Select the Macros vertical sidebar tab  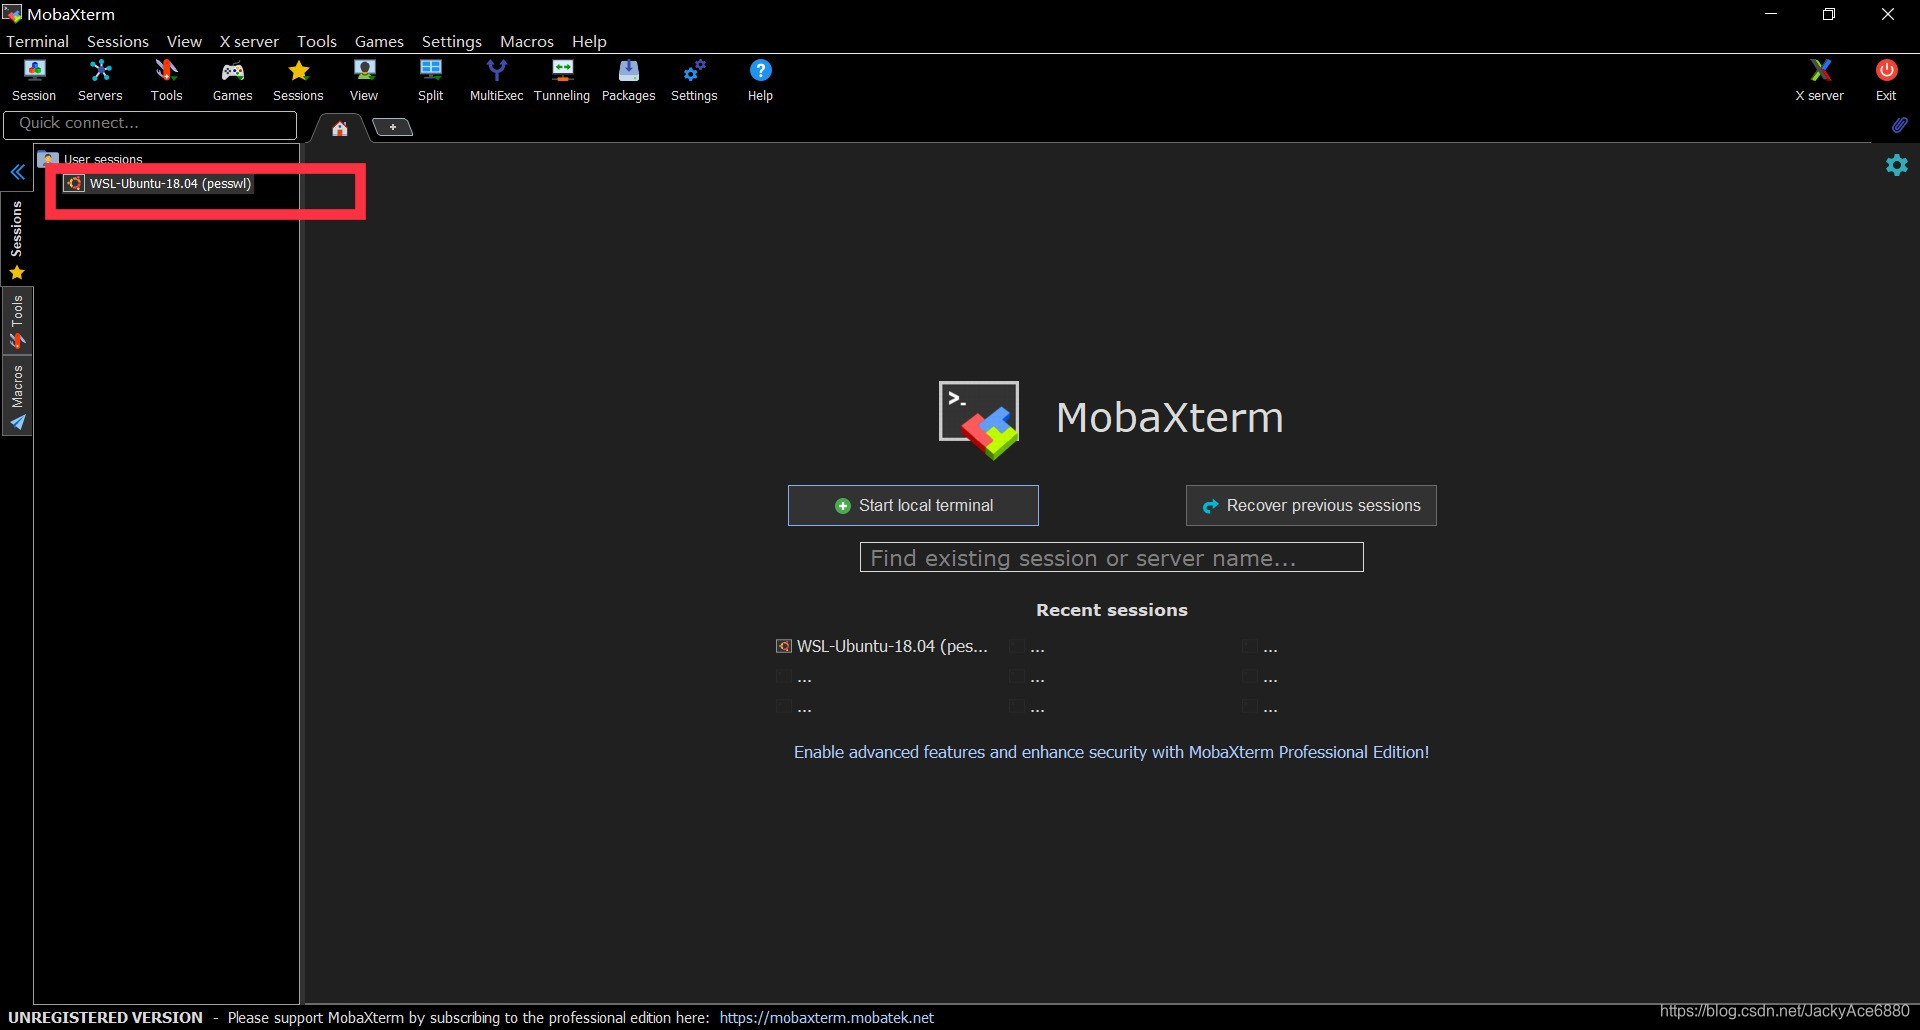pos(17,397)
